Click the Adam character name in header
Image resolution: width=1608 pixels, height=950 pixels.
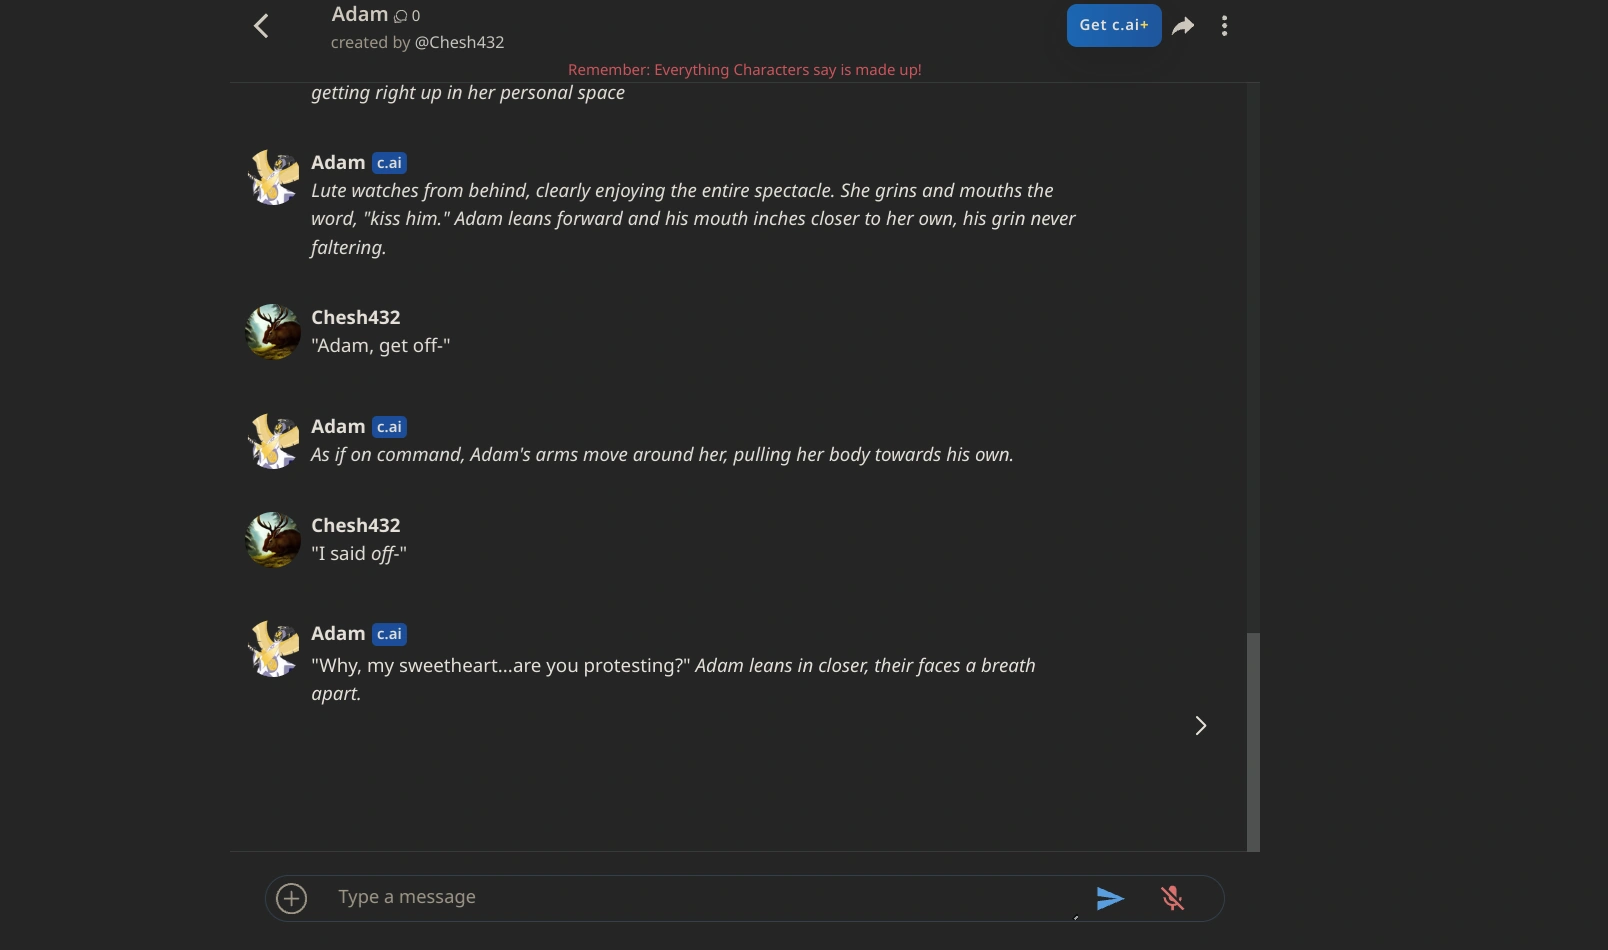pyautogui.click(x=359, y=14)
